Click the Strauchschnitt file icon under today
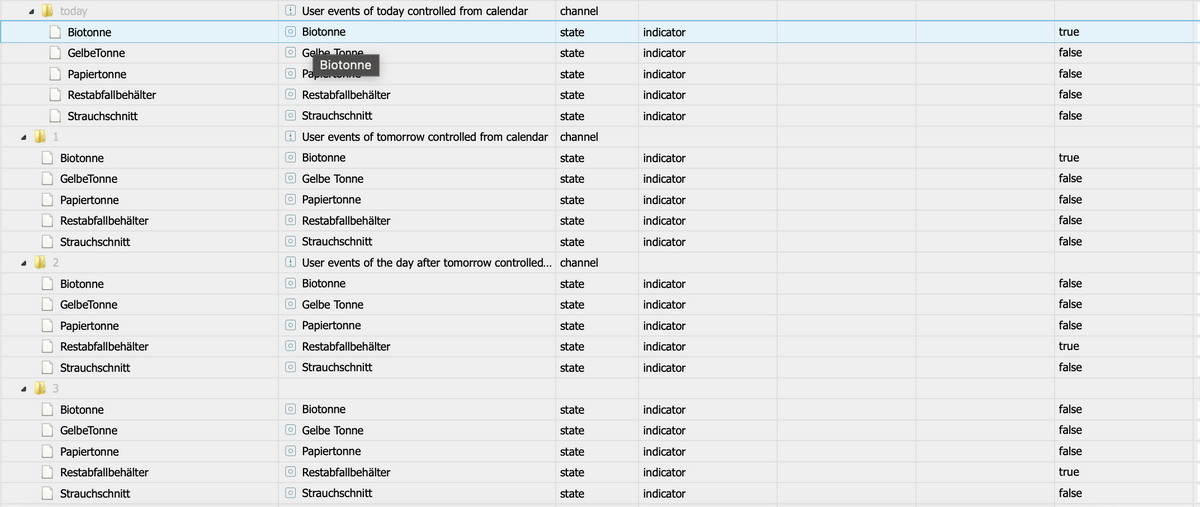The image size is (1200, 507). tap(56, 116)
